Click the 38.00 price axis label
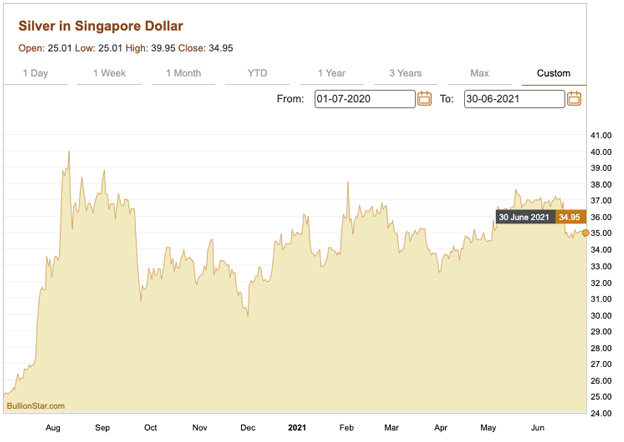 point(601,185)
